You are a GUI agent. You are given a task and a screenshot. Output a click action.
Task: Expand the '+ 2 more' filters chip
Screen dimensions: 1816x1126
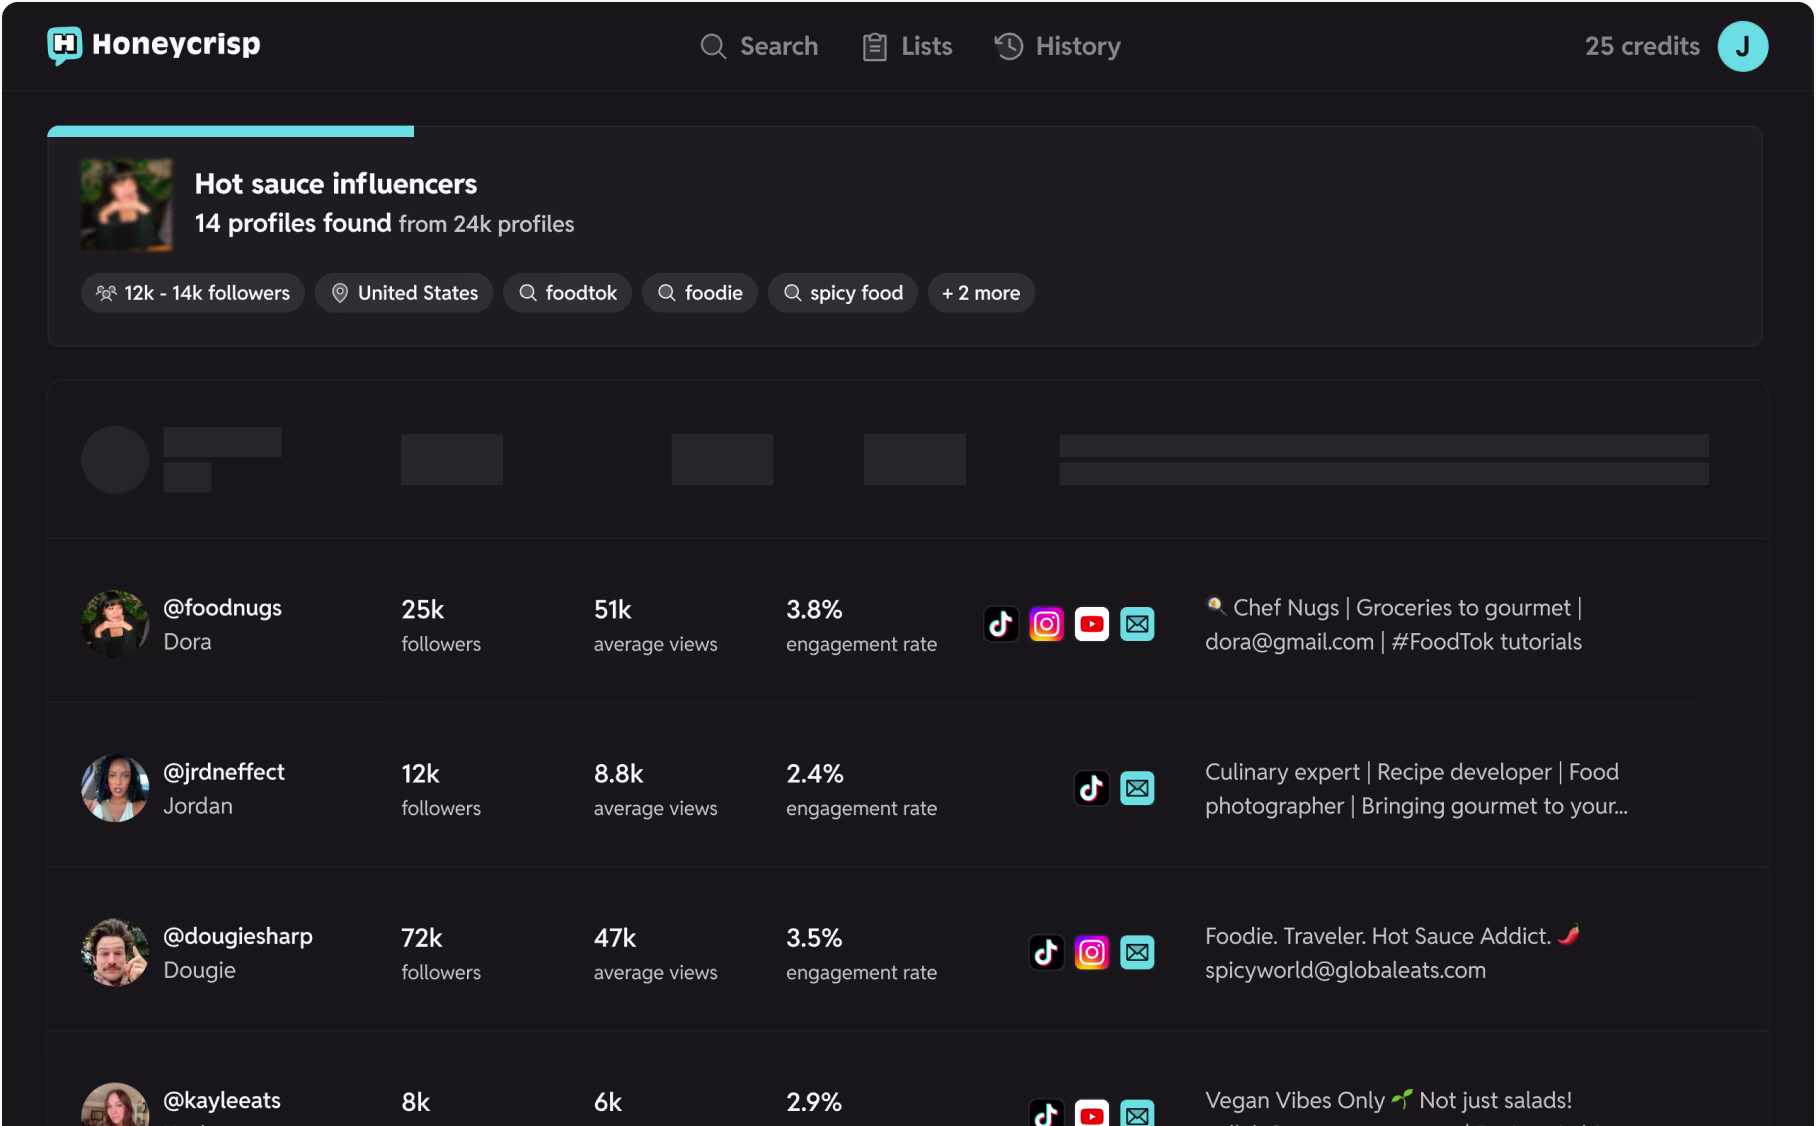[980, 293]
